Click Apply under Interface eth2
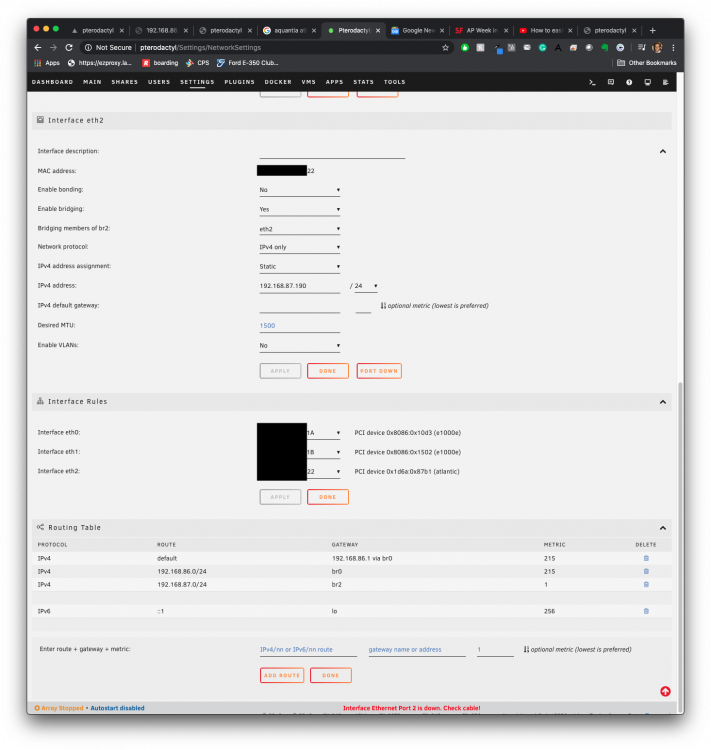 point(280,371)
